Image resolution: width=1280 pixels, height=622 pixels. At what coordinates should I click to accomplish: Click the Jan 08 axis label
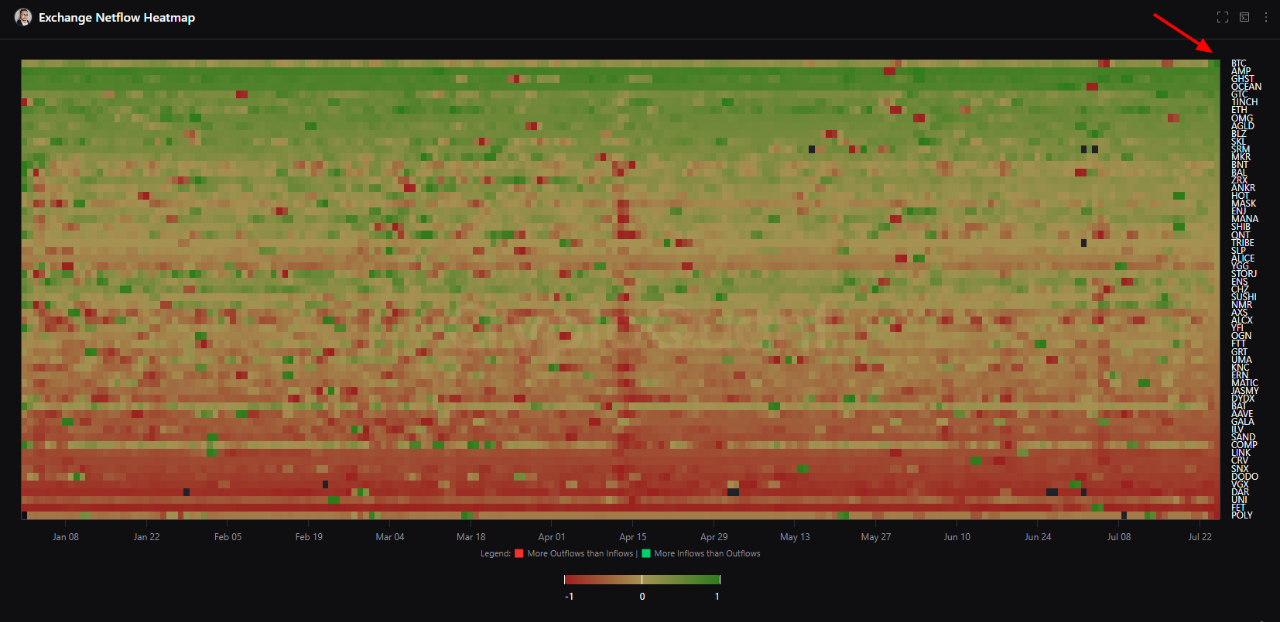pos(66,536)
